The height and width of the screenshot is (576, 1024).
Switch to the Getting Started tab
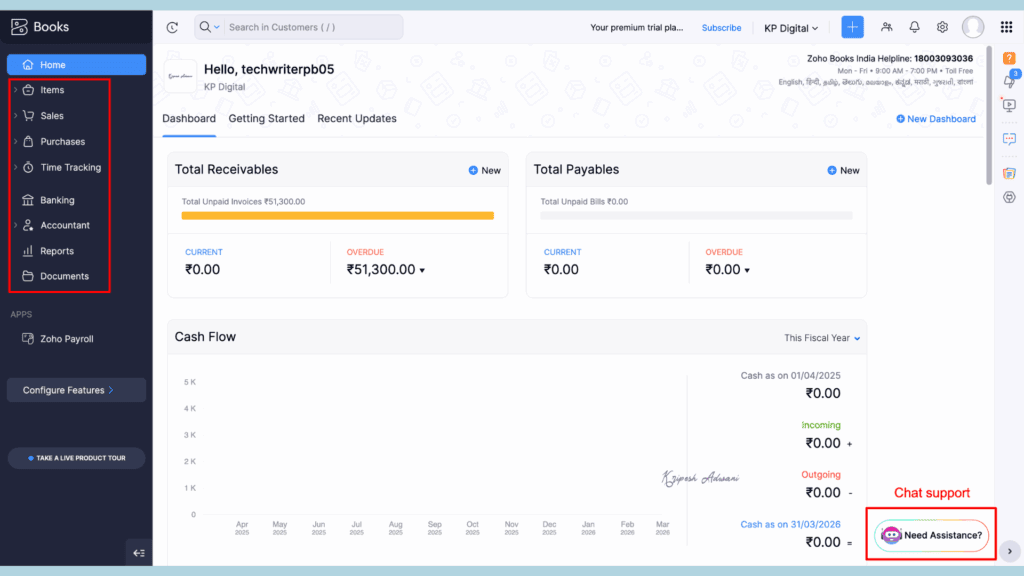tap(266, 118)
